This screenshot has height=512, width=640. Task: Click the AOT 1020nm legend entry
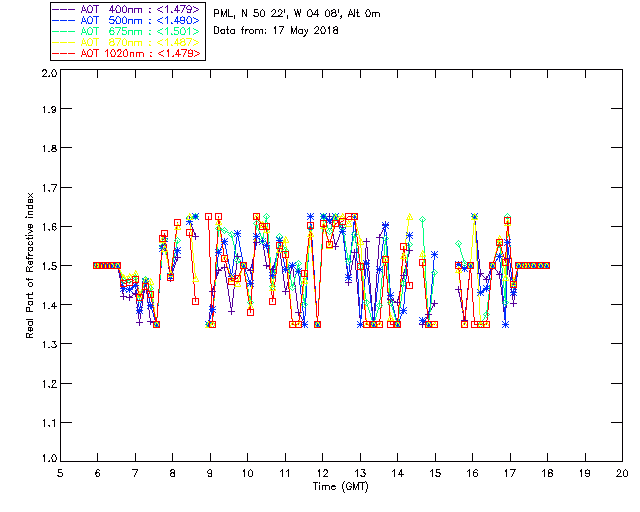click(x=126, y=53)
